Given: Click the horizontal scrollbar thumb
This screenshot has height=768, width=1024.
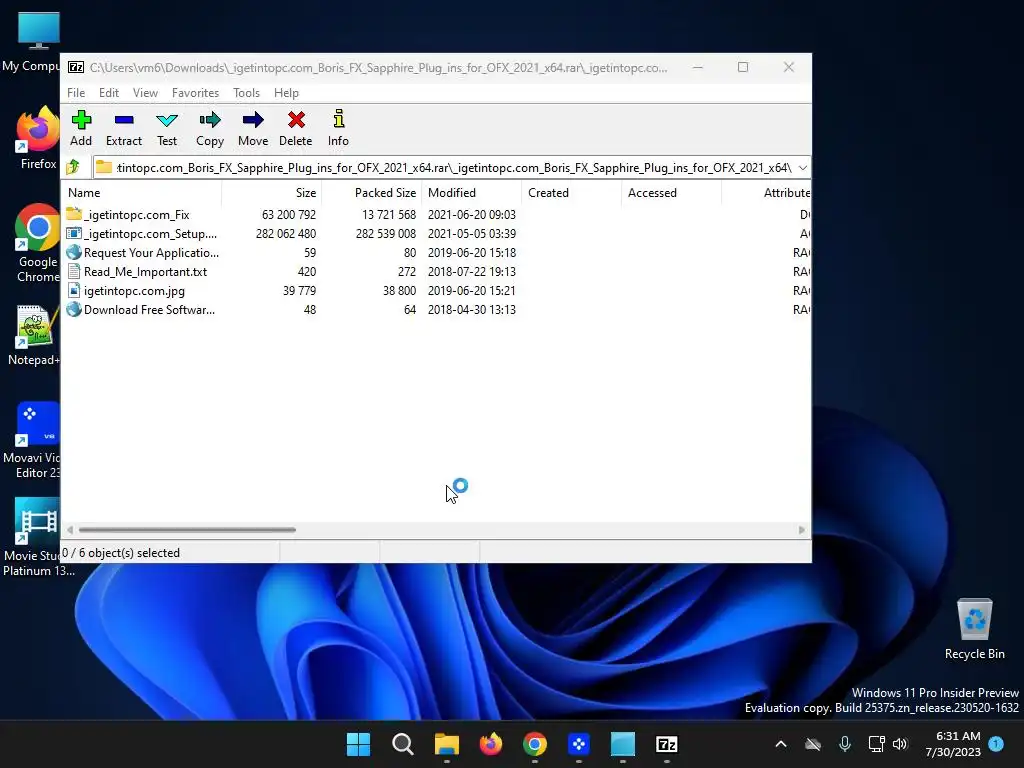Looking at the screenshot, I should (187, 530).
